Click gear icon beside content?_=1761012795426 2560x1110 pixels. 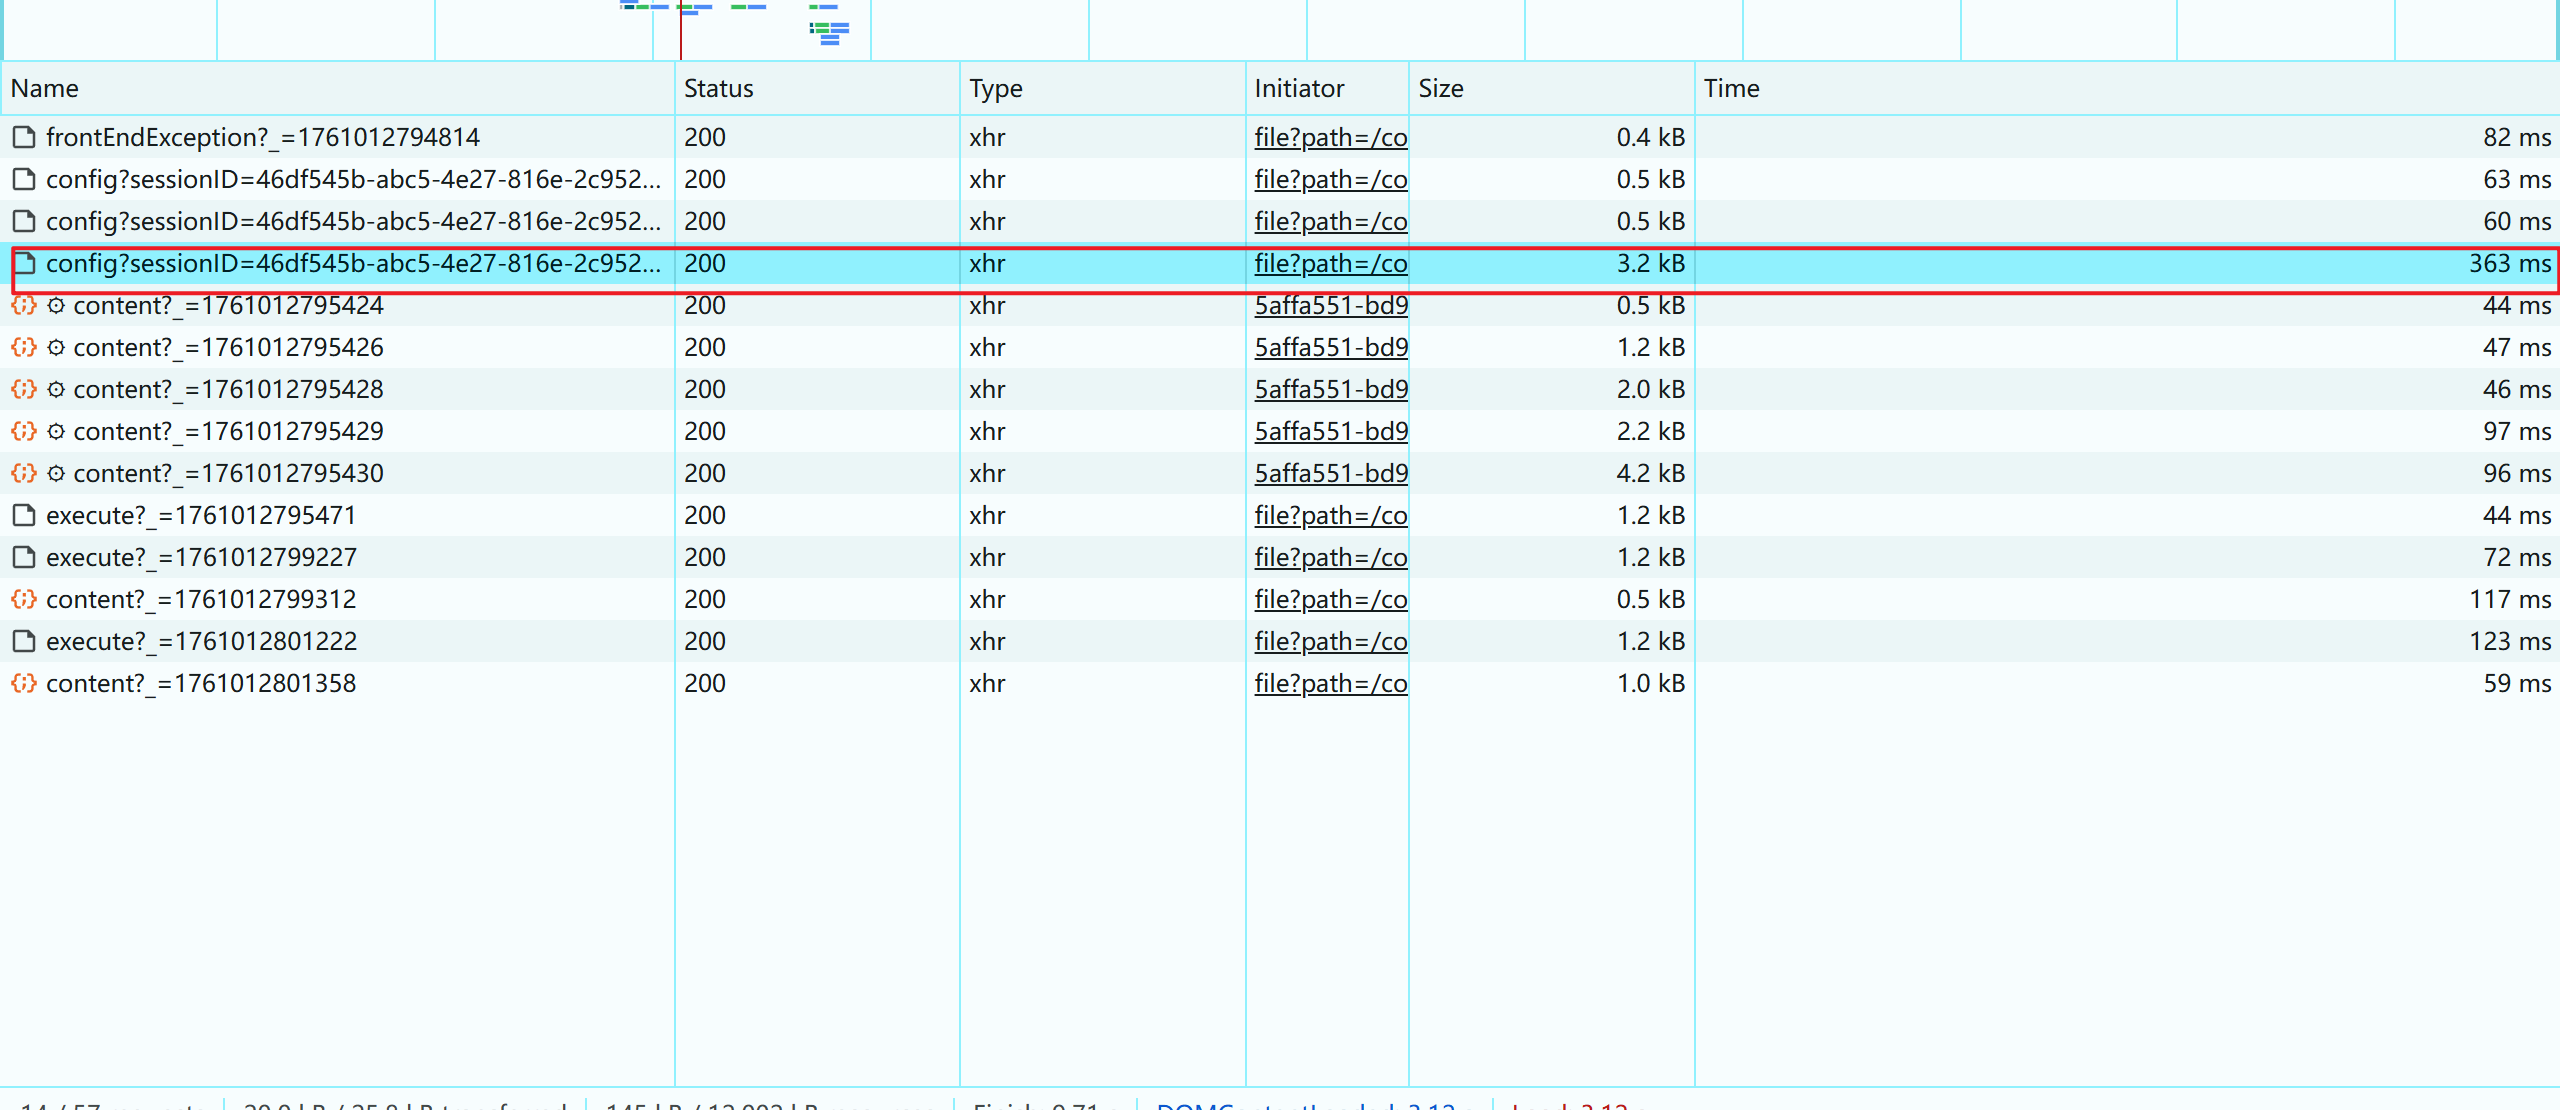[x=57, y=348]
